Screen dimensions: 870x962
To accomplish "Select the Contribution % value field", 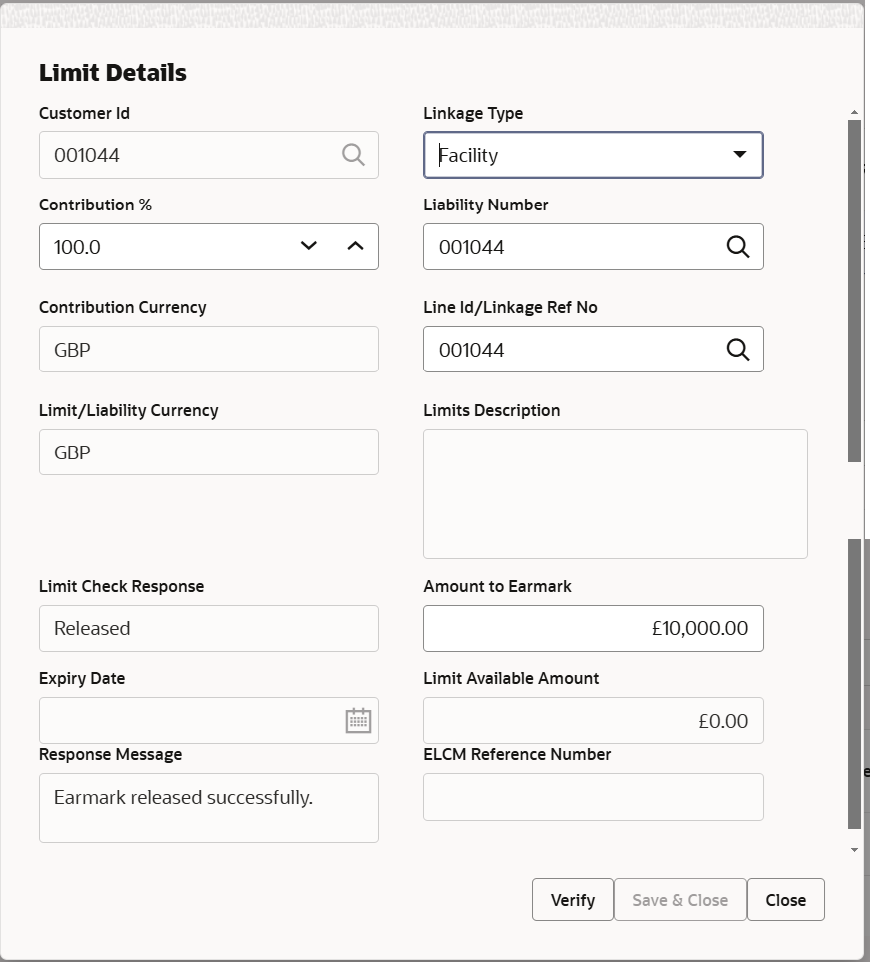I will (160, 246).
